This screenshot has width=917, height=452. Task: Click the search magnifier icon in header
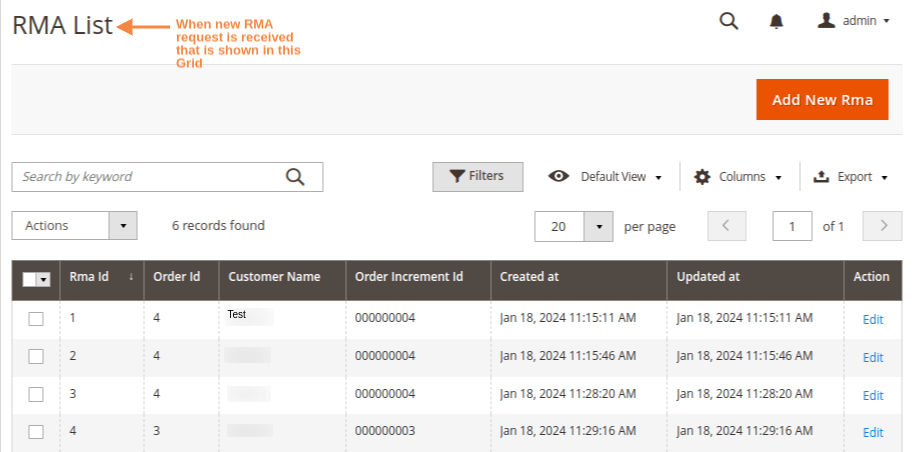729,21
